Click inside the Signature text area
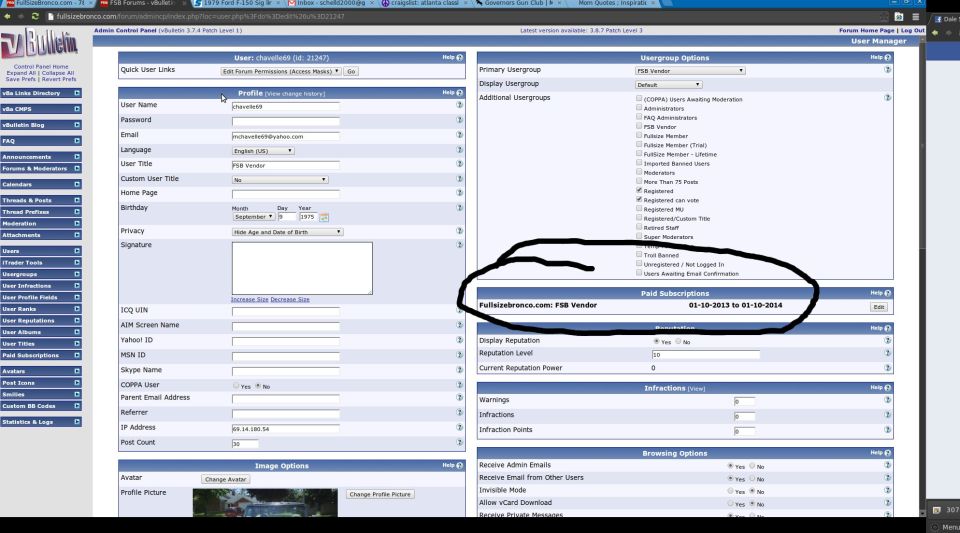Image resolution: width=960 pixels, height=533 pixels. [x=302, y=268]
